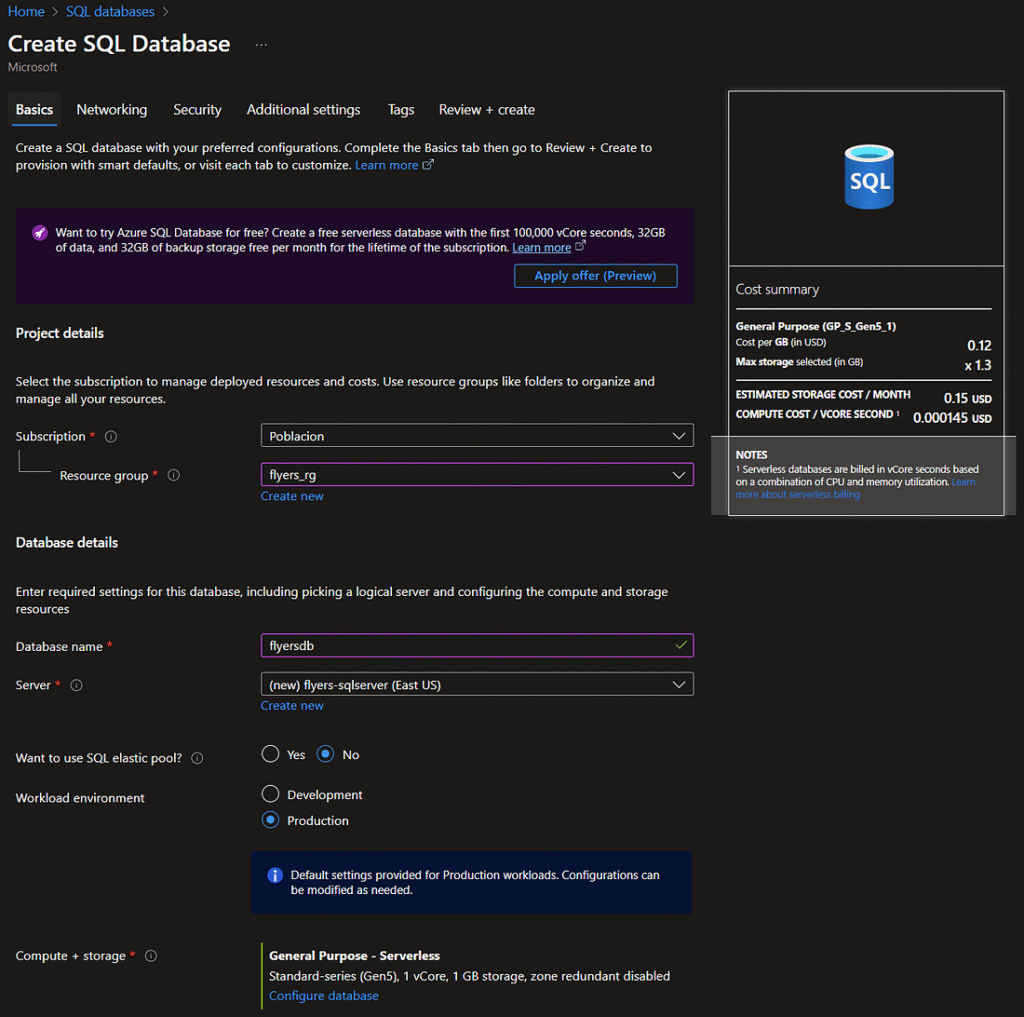The width and height of the screenshot is (1024, 1017).
Task: Switch to the Tags tab
Action: click(401, 110)
